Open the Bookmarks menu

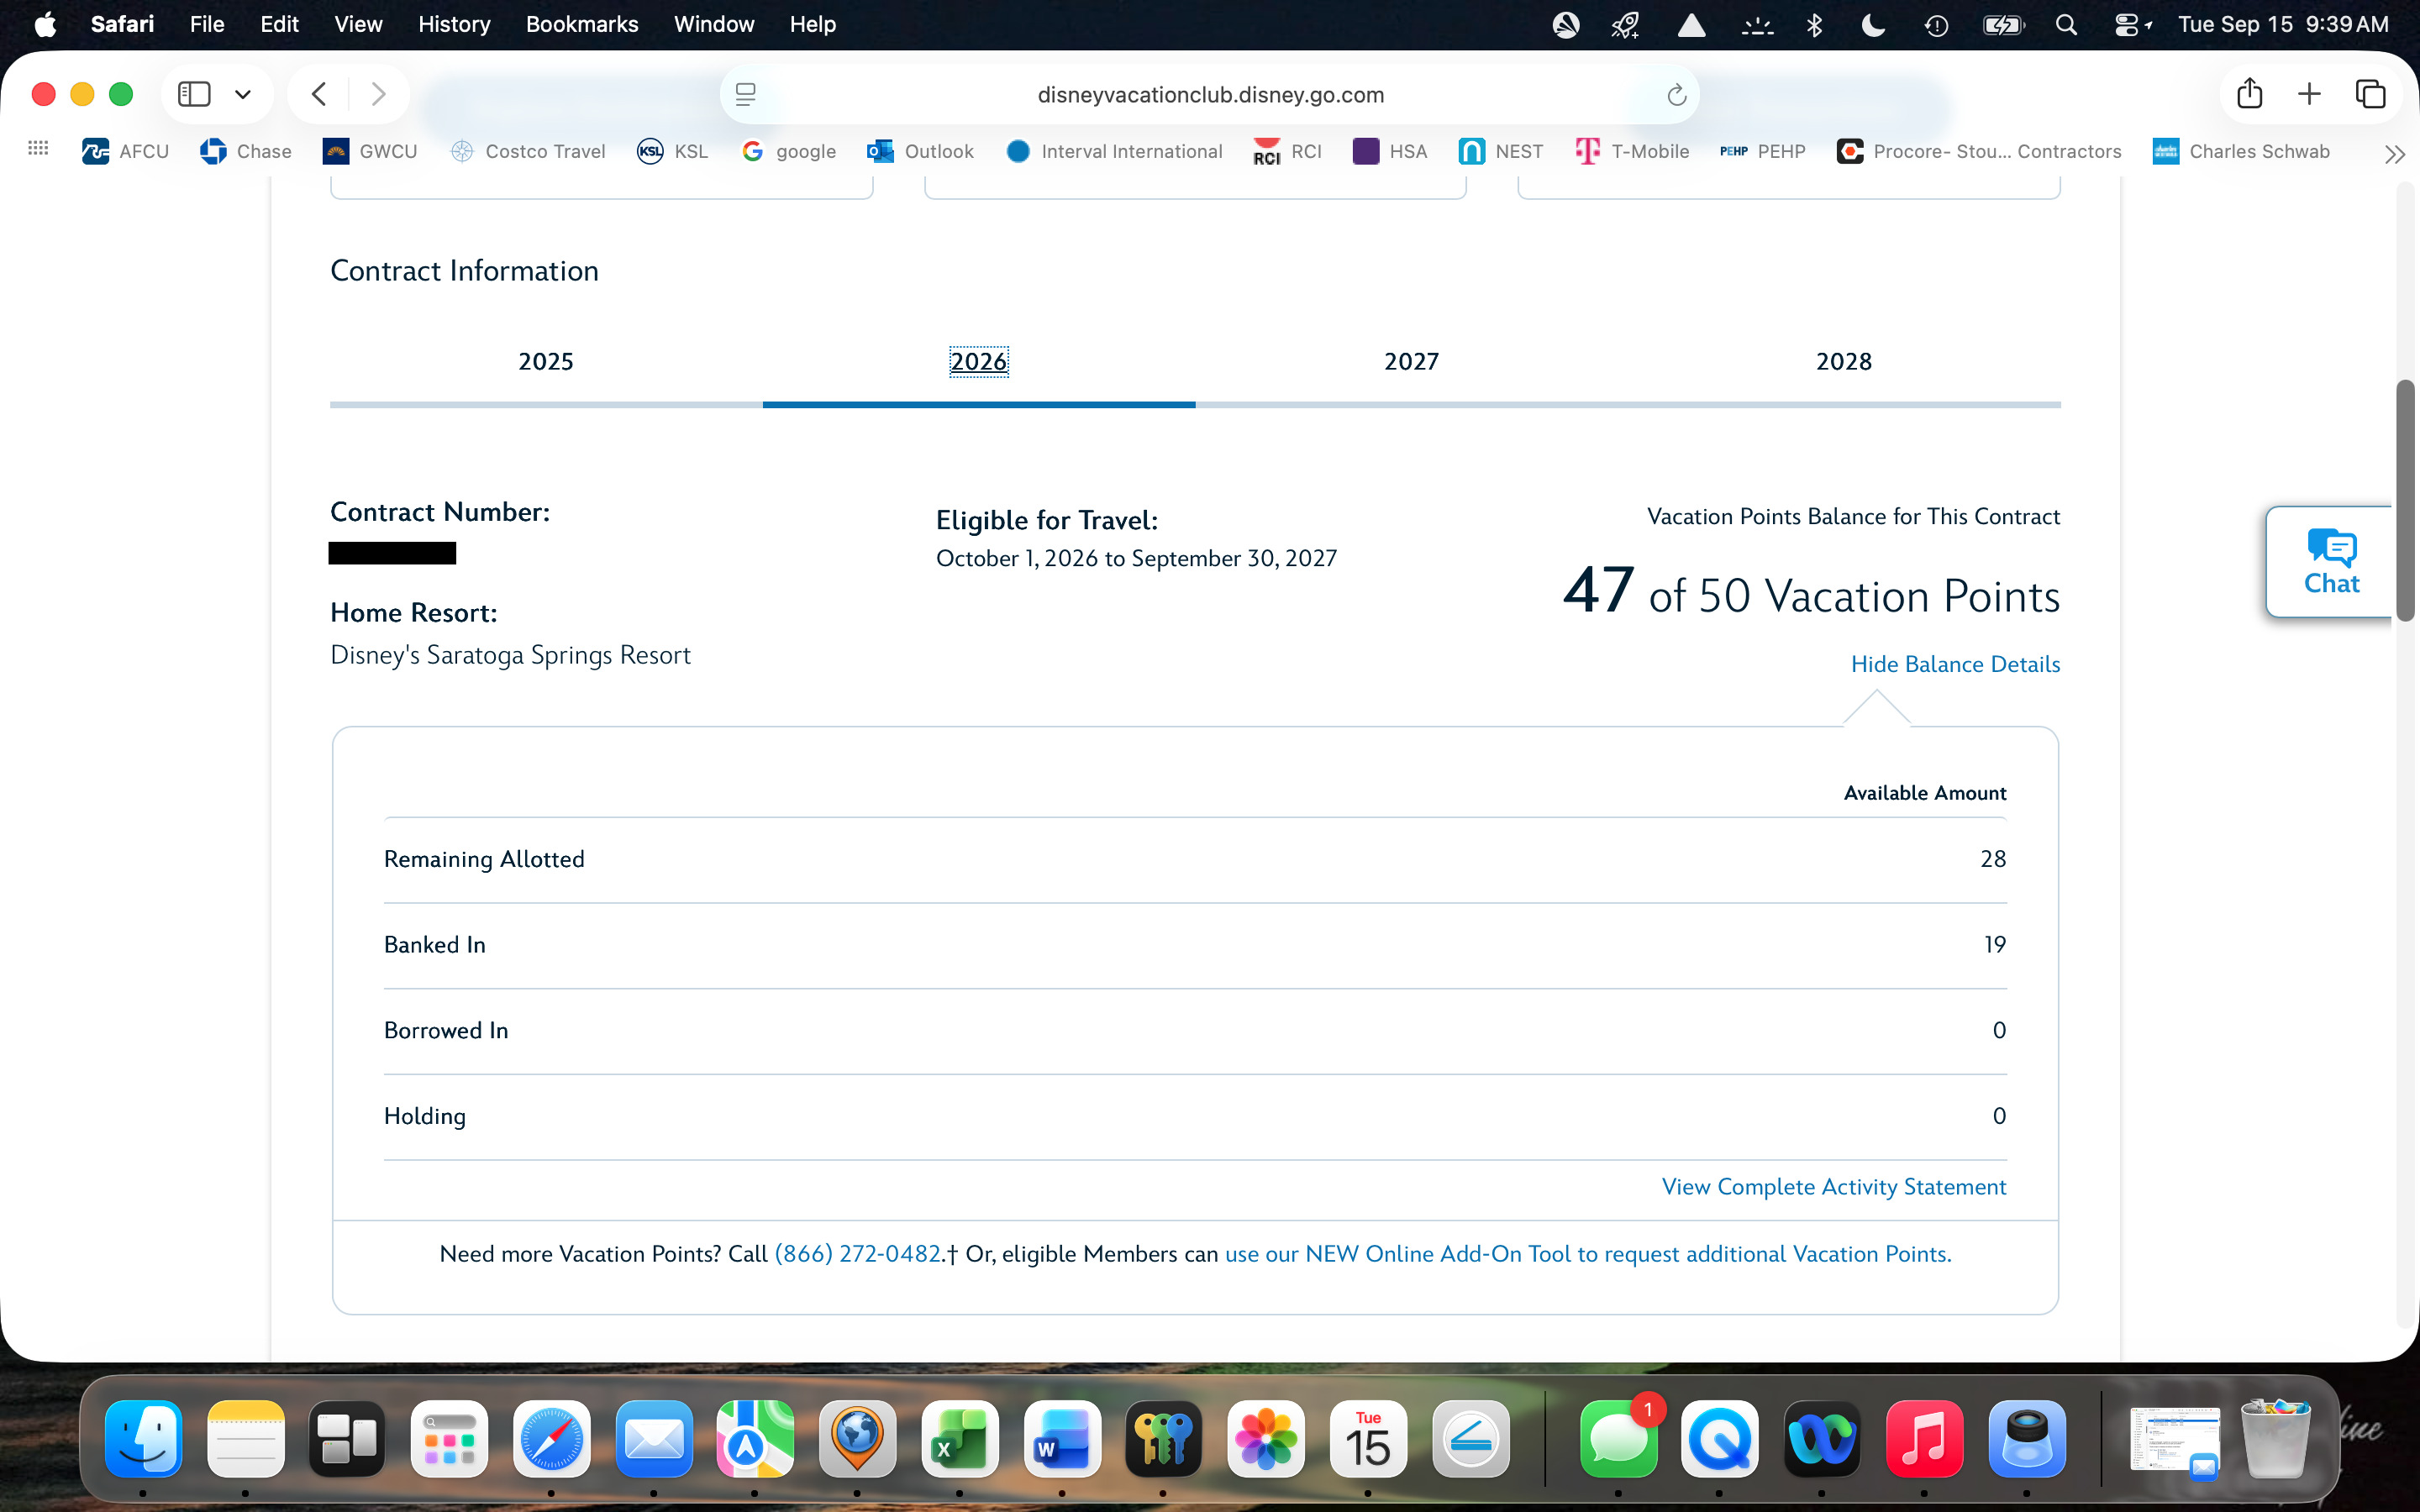click(582, 24)
